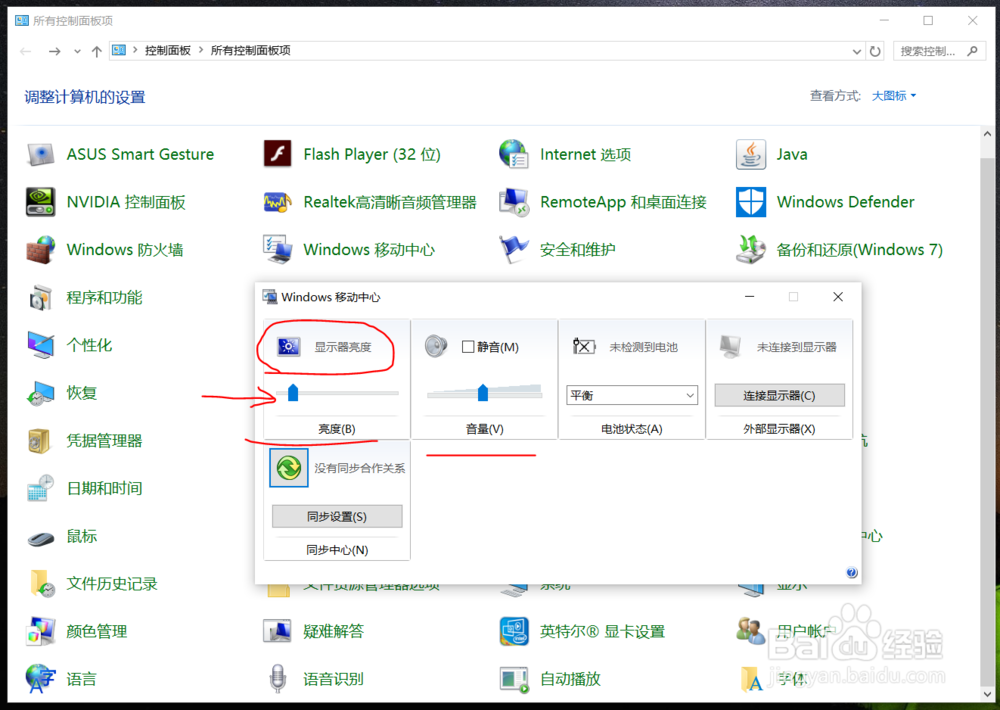1000x710 pixels.
Task: Open 文件历史记录 folder icon
Action: tap(41, 584)
